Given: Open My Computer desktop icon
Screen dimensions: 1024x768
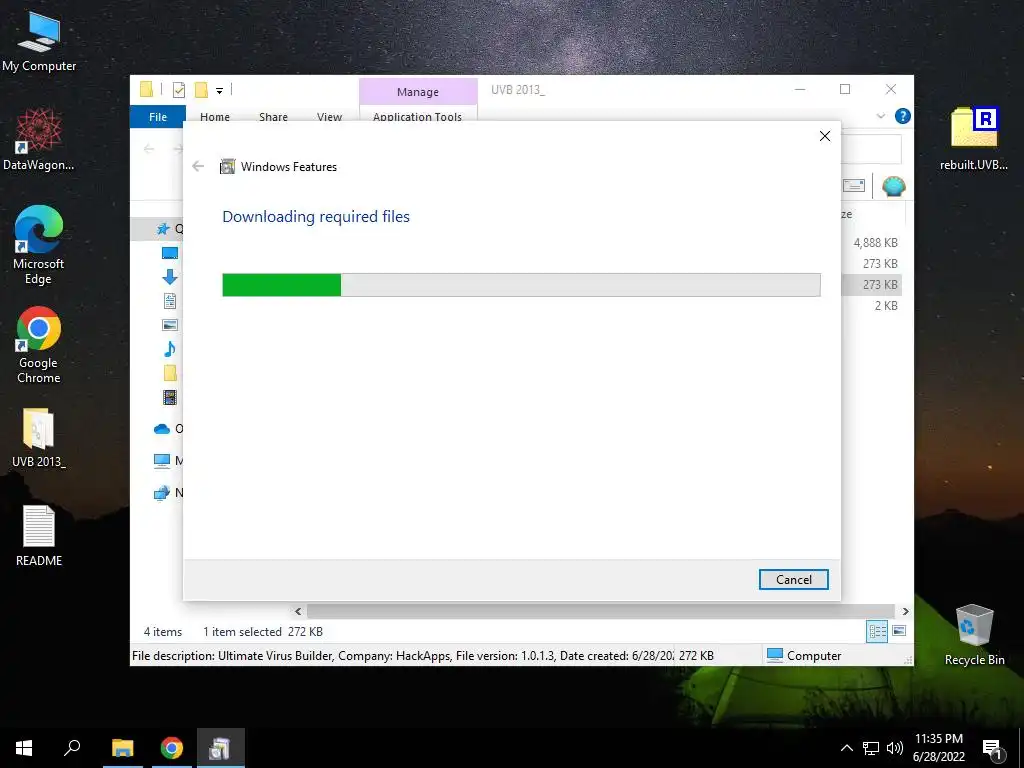Looking at the screenshot, I should click(39, 41).
